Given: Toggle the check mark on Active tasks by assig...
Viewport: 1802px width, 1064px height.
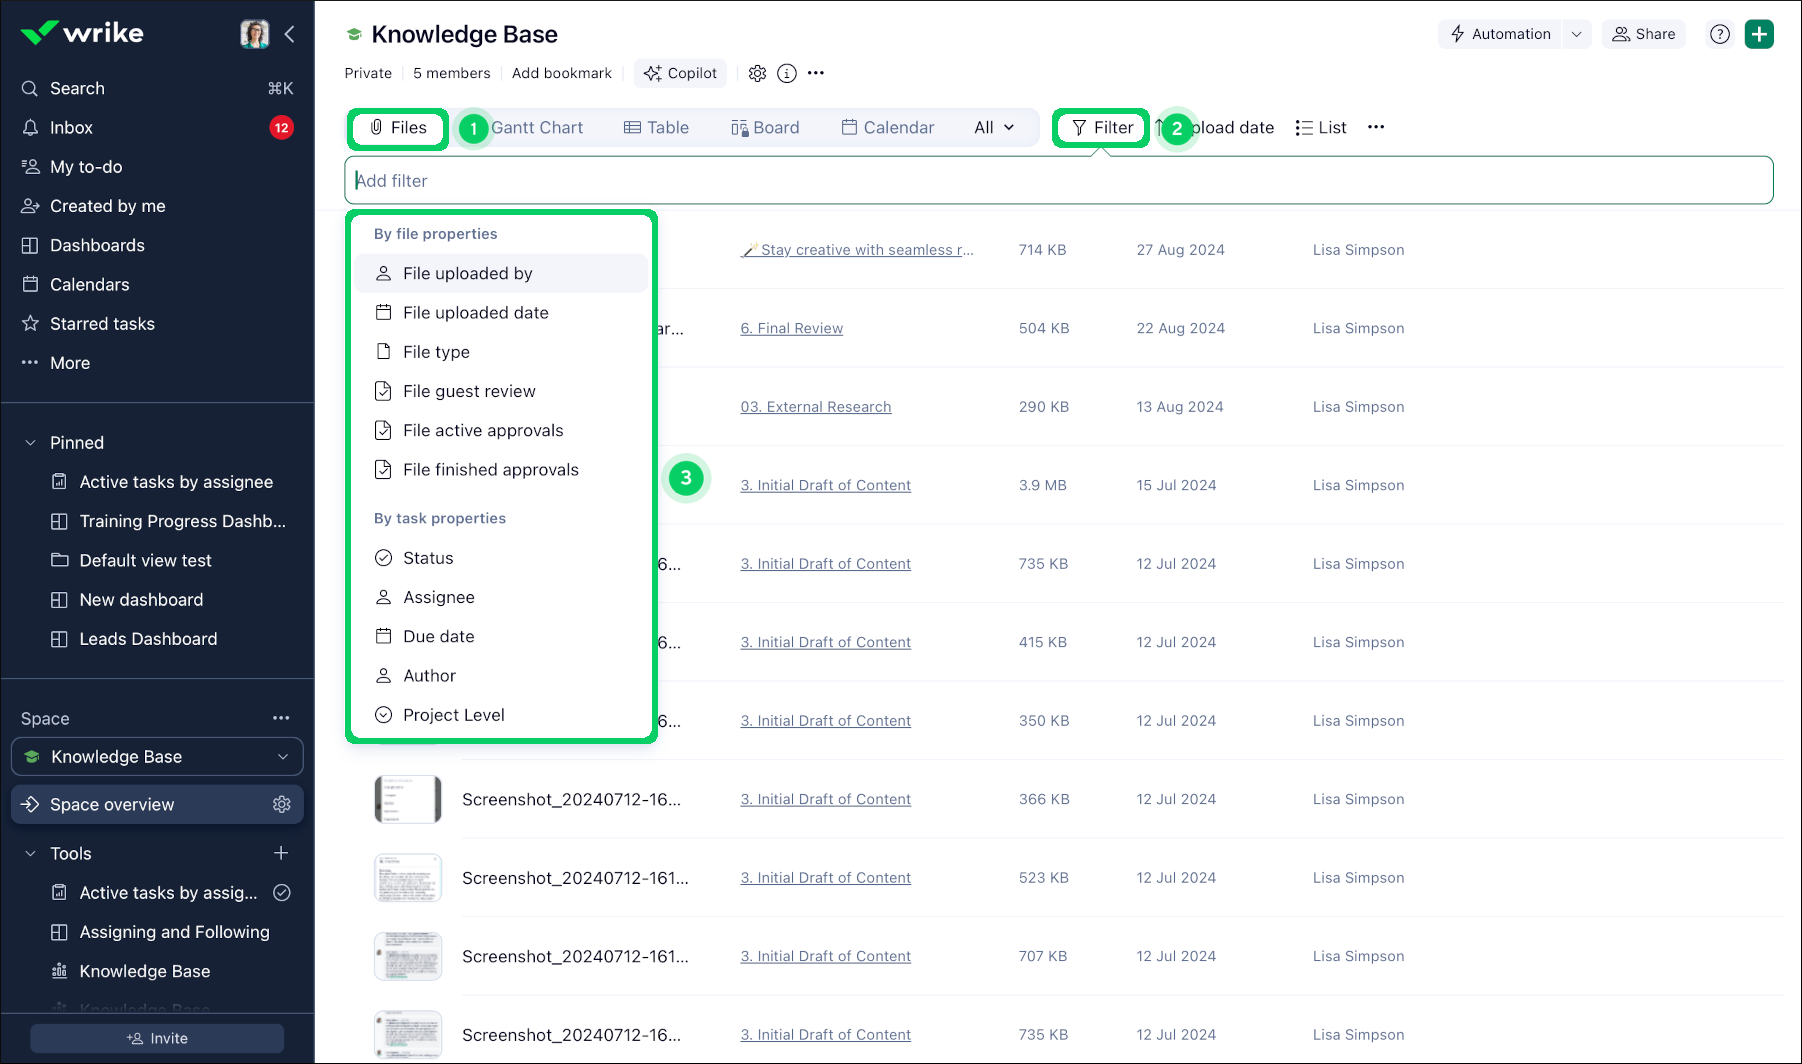Looking at the screenshot, I should (282, 893).
